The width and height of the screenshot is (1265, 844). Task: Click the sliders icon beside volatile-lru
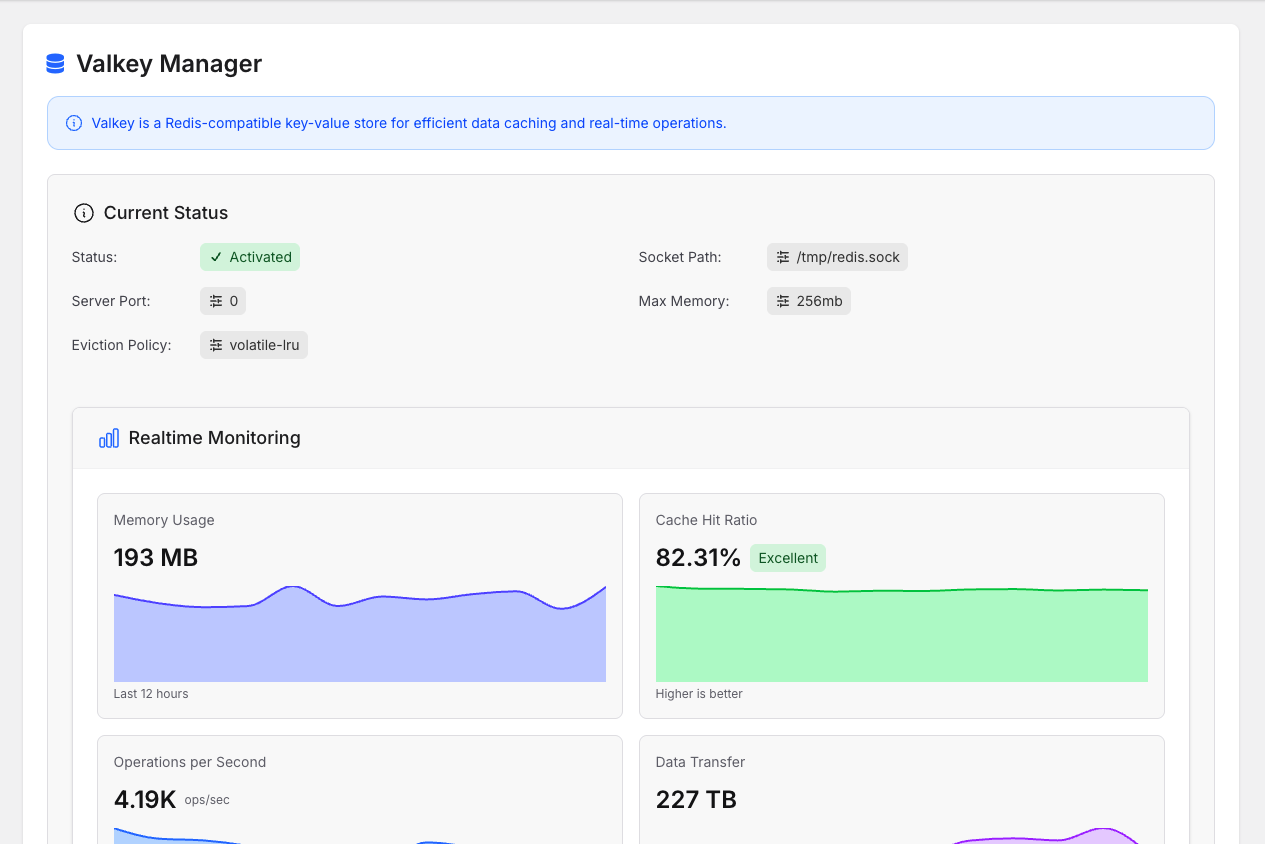coord(216,345)
